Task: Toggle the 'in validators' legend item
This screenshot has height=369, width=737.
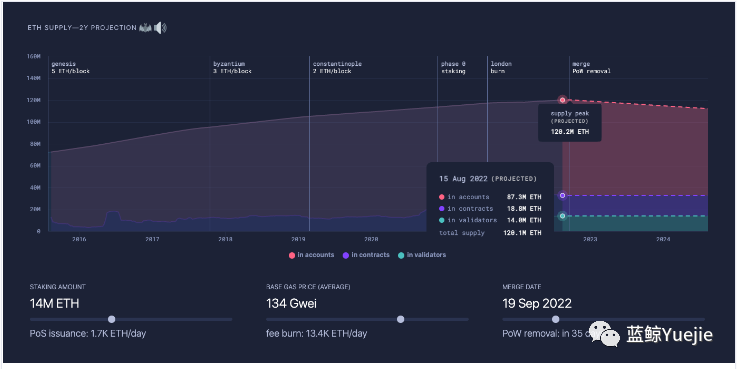Action: [x=422, y=255]
